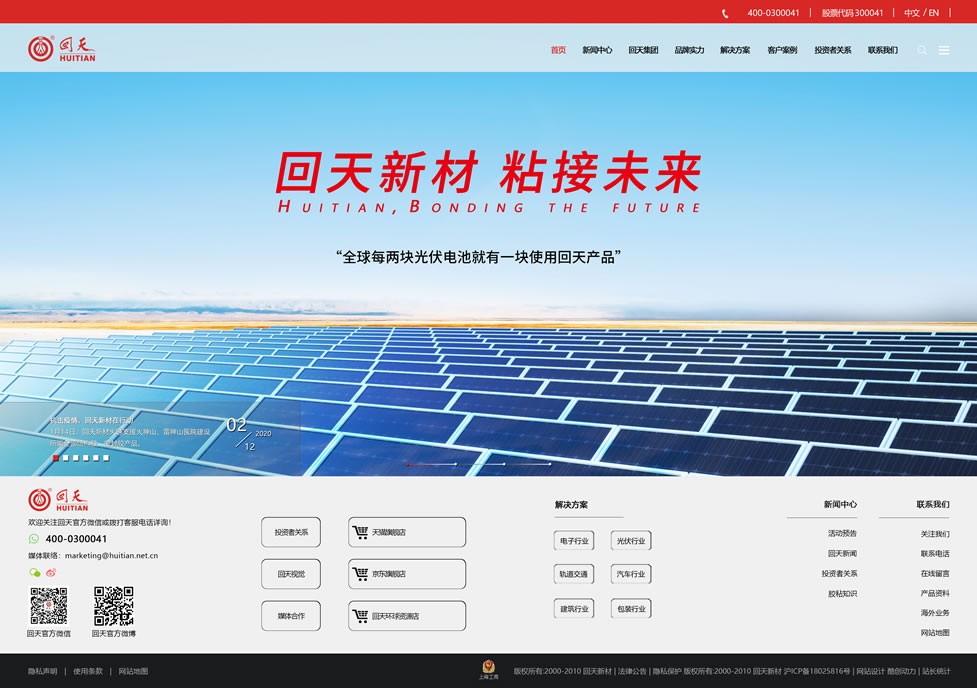Screen dimensions: 977x688
Task: Open 解决方案 in the main navigation
Action: point(735,50)
